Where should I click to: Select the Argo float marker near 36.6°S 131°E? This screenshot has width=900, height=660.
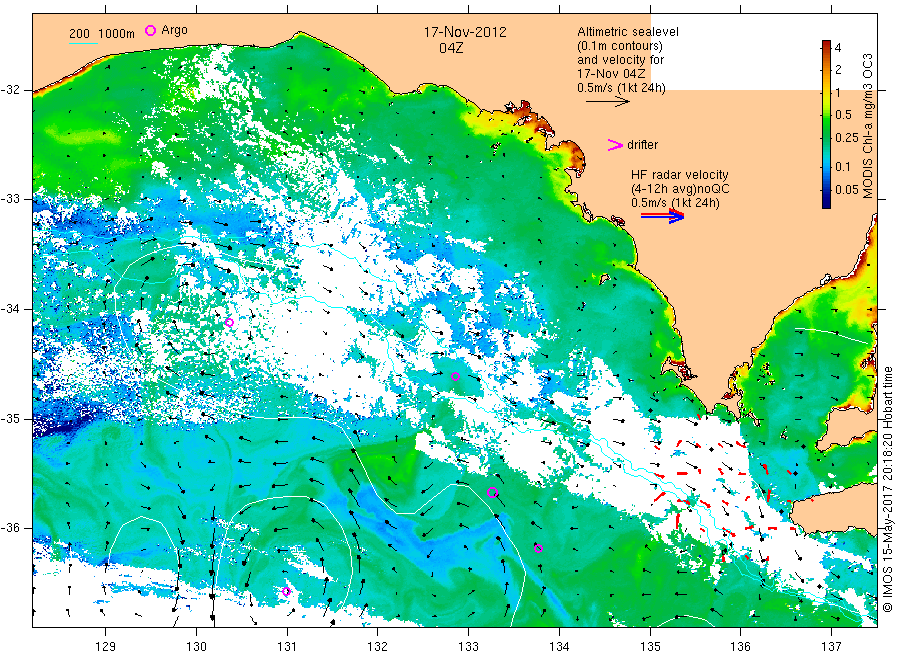click(x=286, y=591)
